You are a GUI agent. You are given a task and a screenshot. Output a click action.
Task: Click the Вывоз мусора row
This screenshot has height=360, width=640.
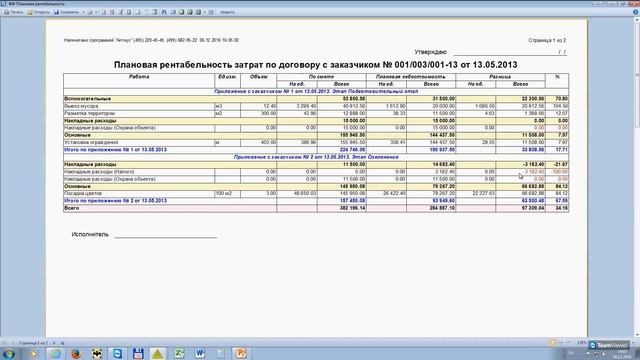click(x=316, y=106)
